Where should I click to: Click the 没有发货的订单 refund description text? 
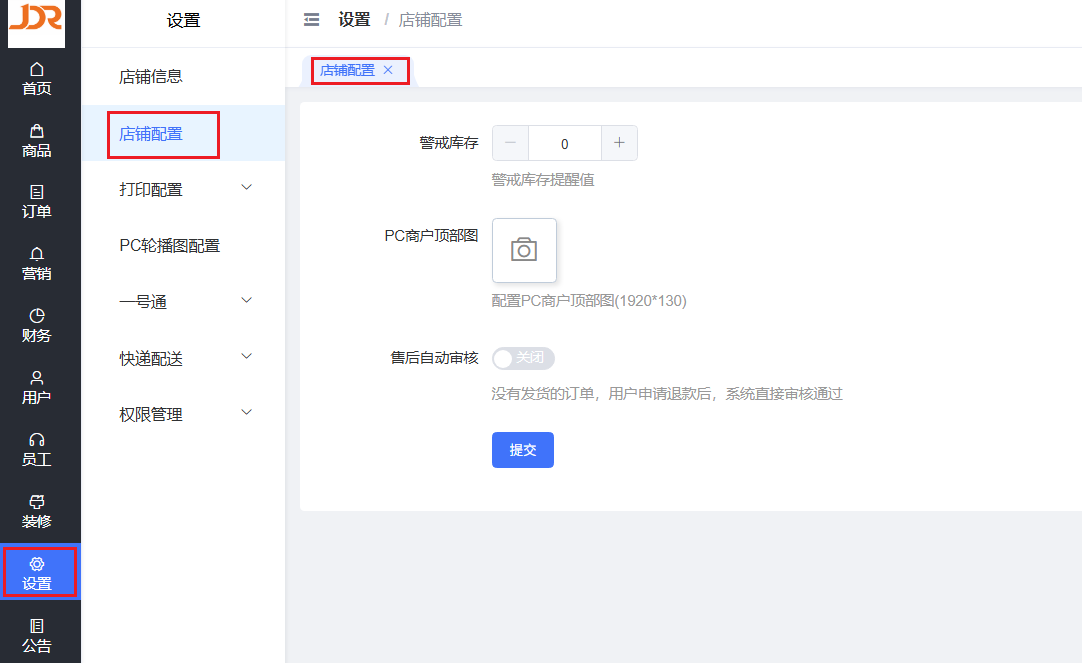point(667,394)
